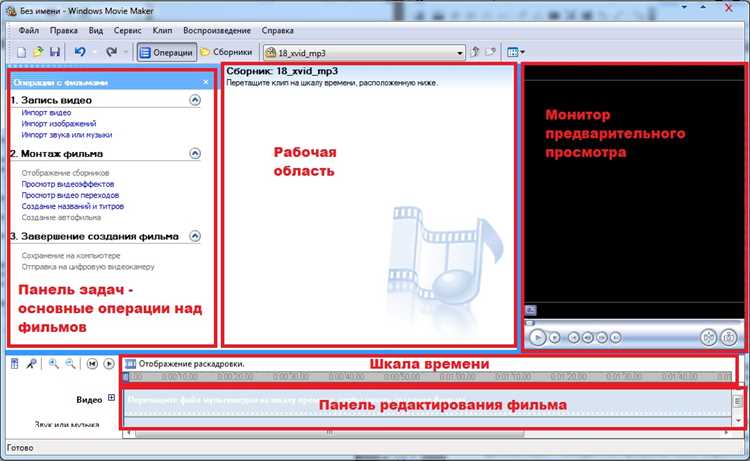
Task: Click the Сохранение на компьютере entry
Action: point(71,256)
